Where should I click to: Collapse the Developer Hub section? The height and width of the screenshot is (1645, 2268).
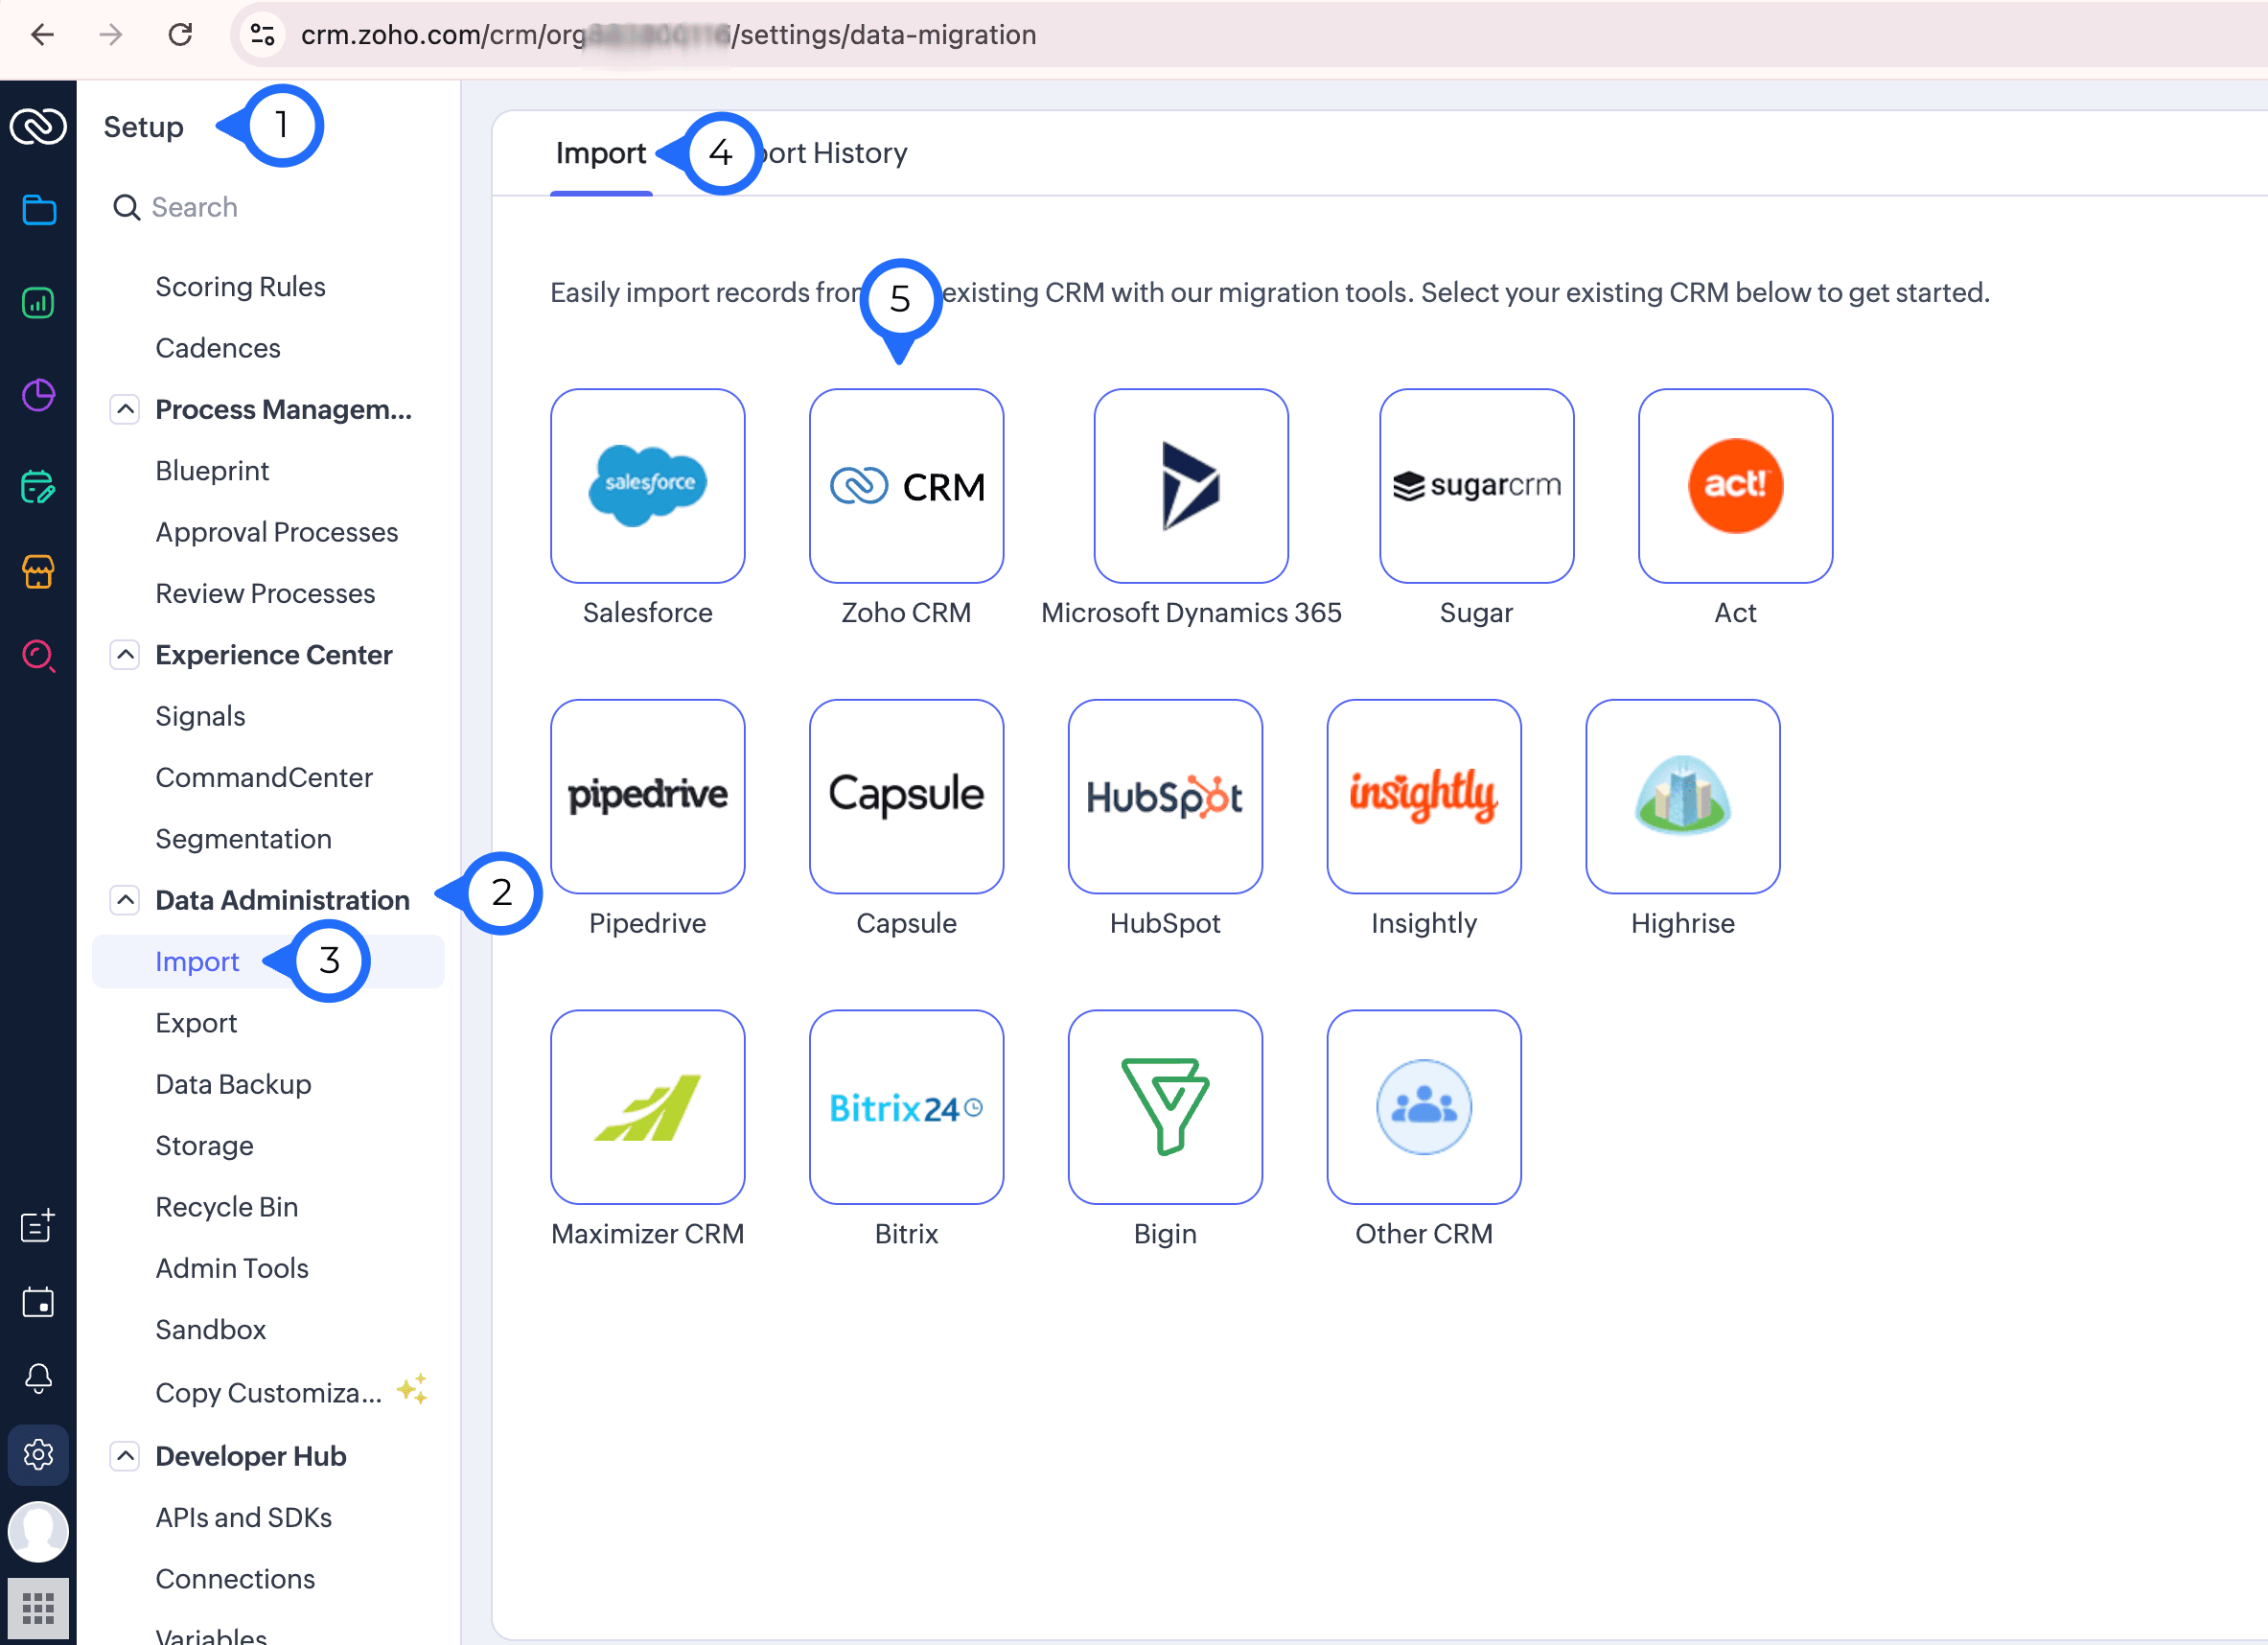coord(125,1456)
